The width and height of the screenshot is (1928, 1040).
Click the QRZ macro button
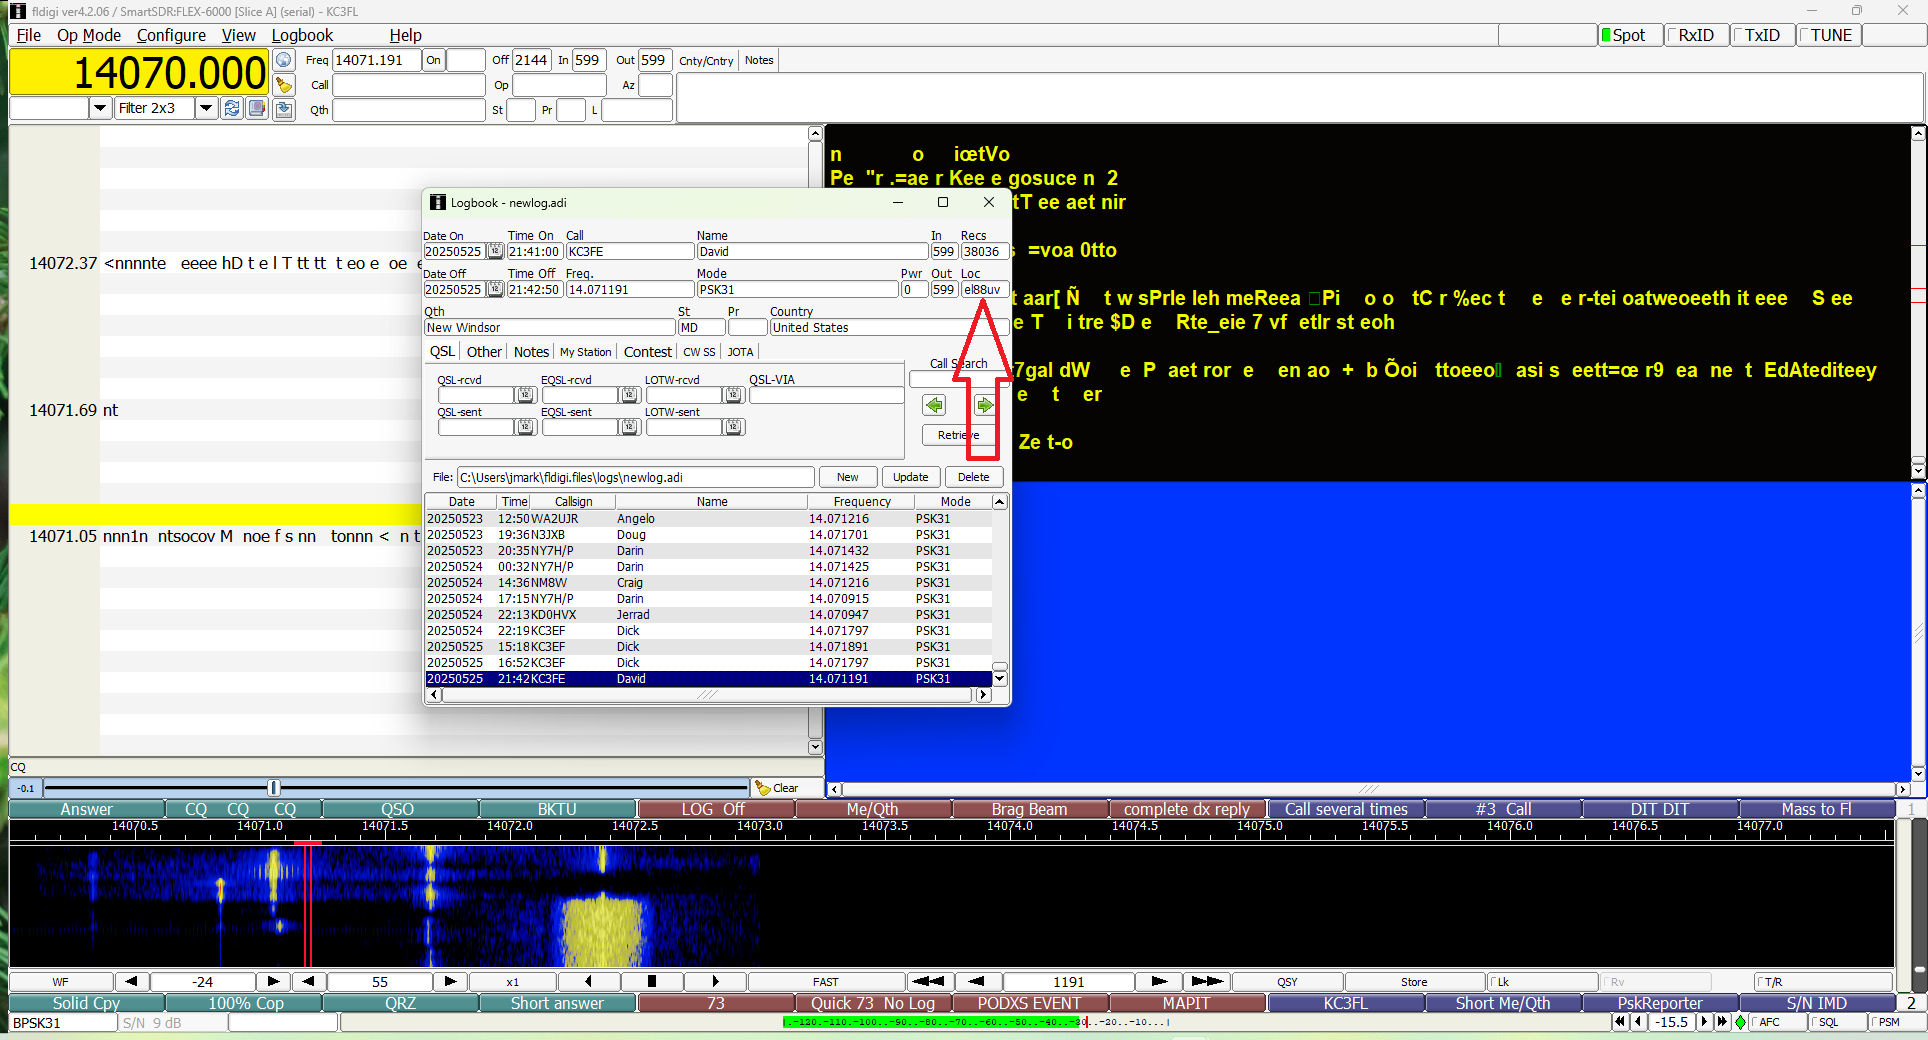click(x=401, y=1003)
